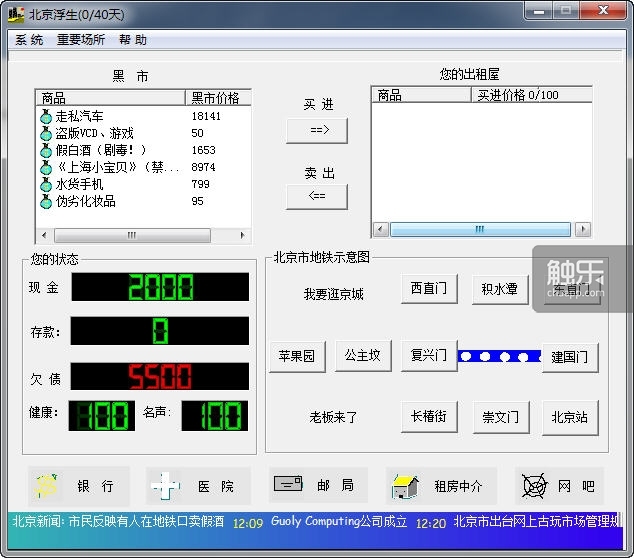Select 伪劣化妆品 item icon
Viewport: 634px width, 558px height.
coord(46,201)
